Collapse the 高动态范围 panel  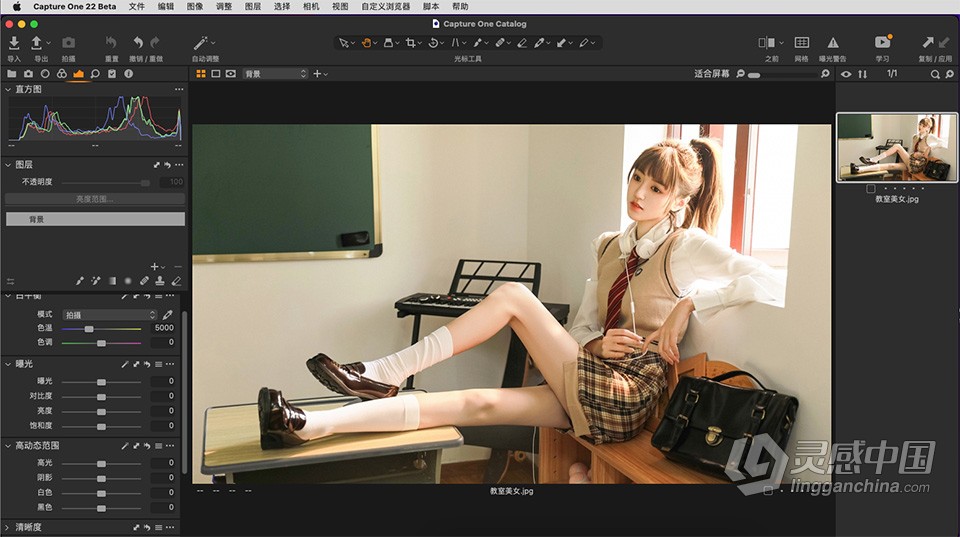pos(8,446)
